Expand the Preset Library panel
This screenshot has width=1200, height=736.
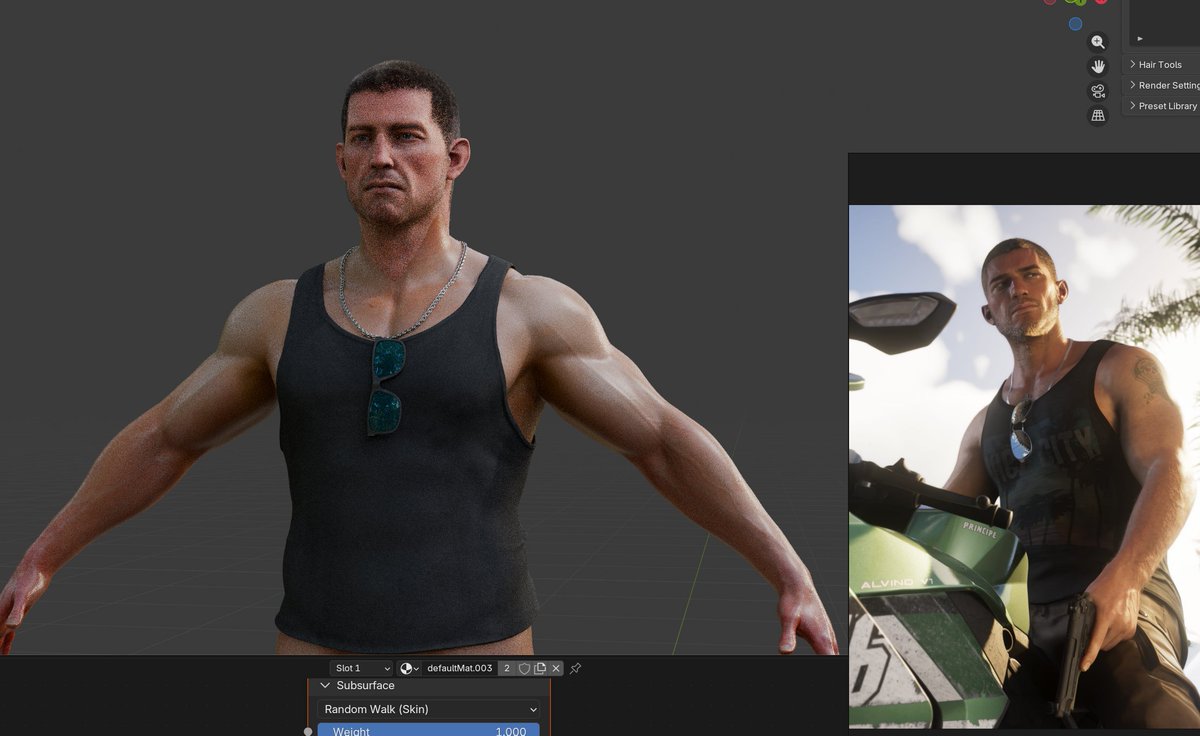pos(1162,106)
